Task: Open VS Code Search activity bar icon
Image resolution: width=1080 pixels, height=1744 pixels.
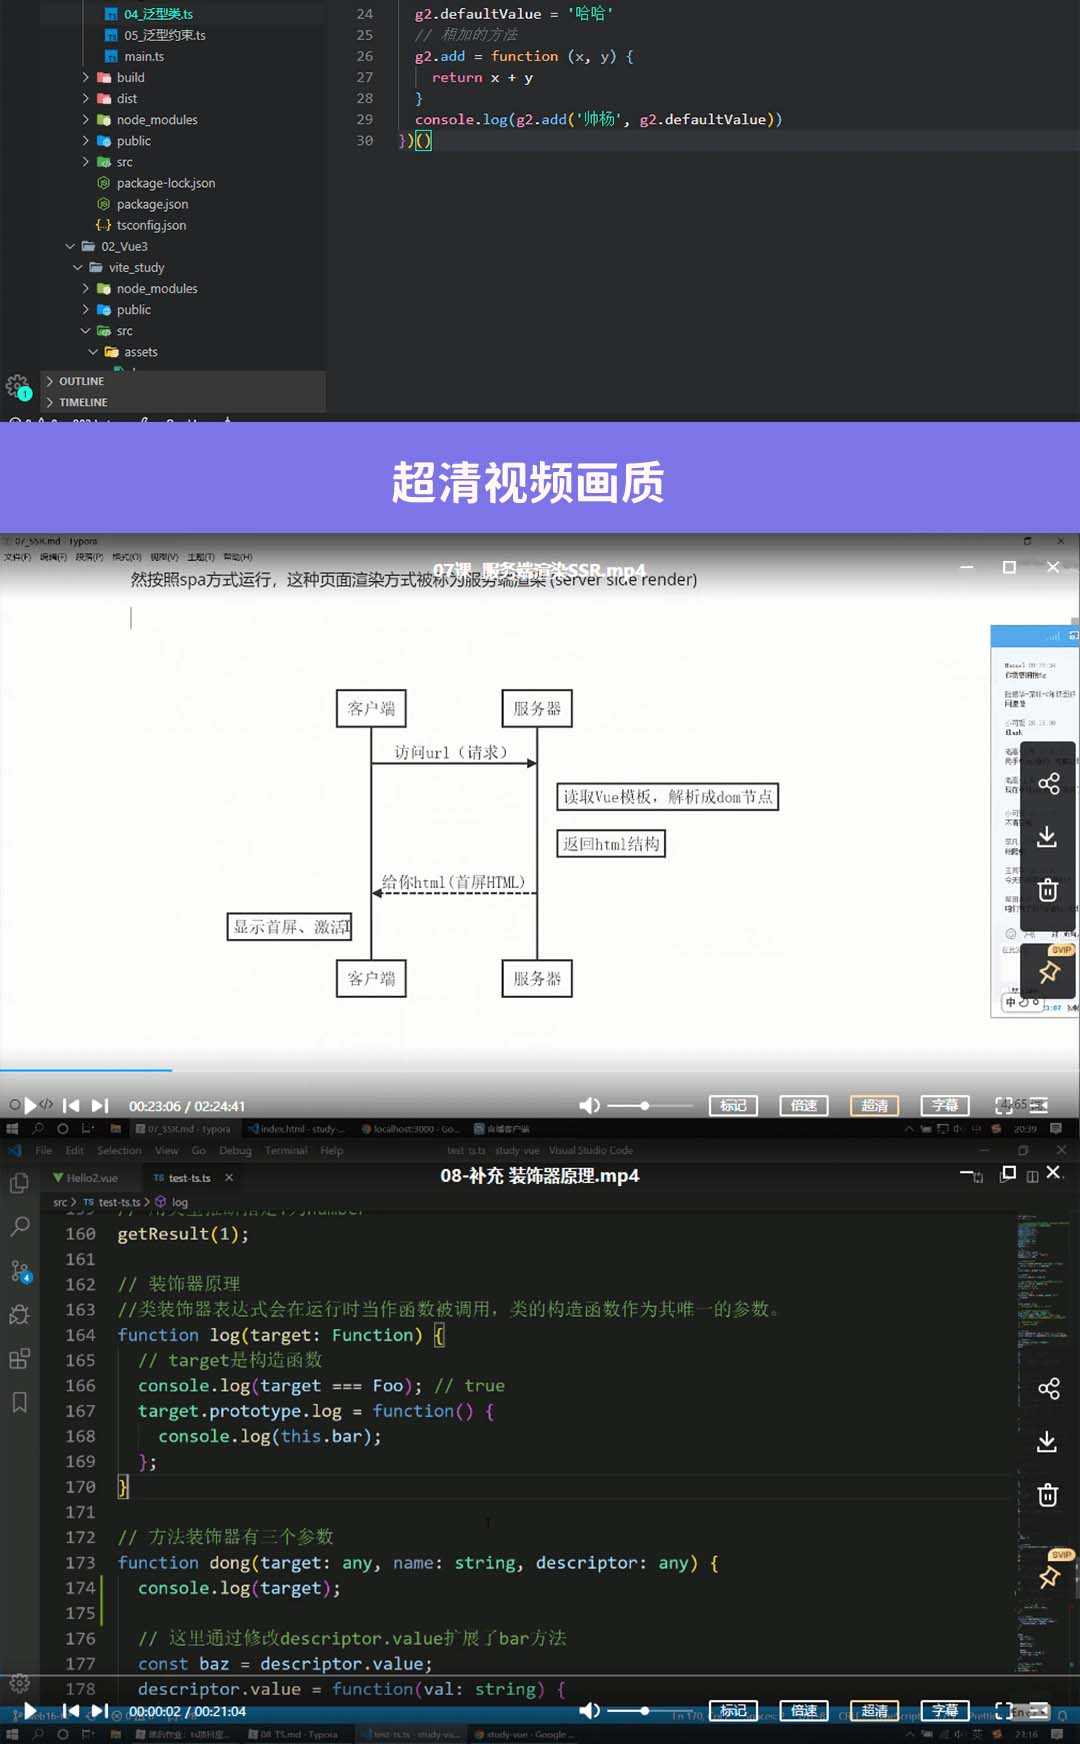Action: [x=19, y=1227]
